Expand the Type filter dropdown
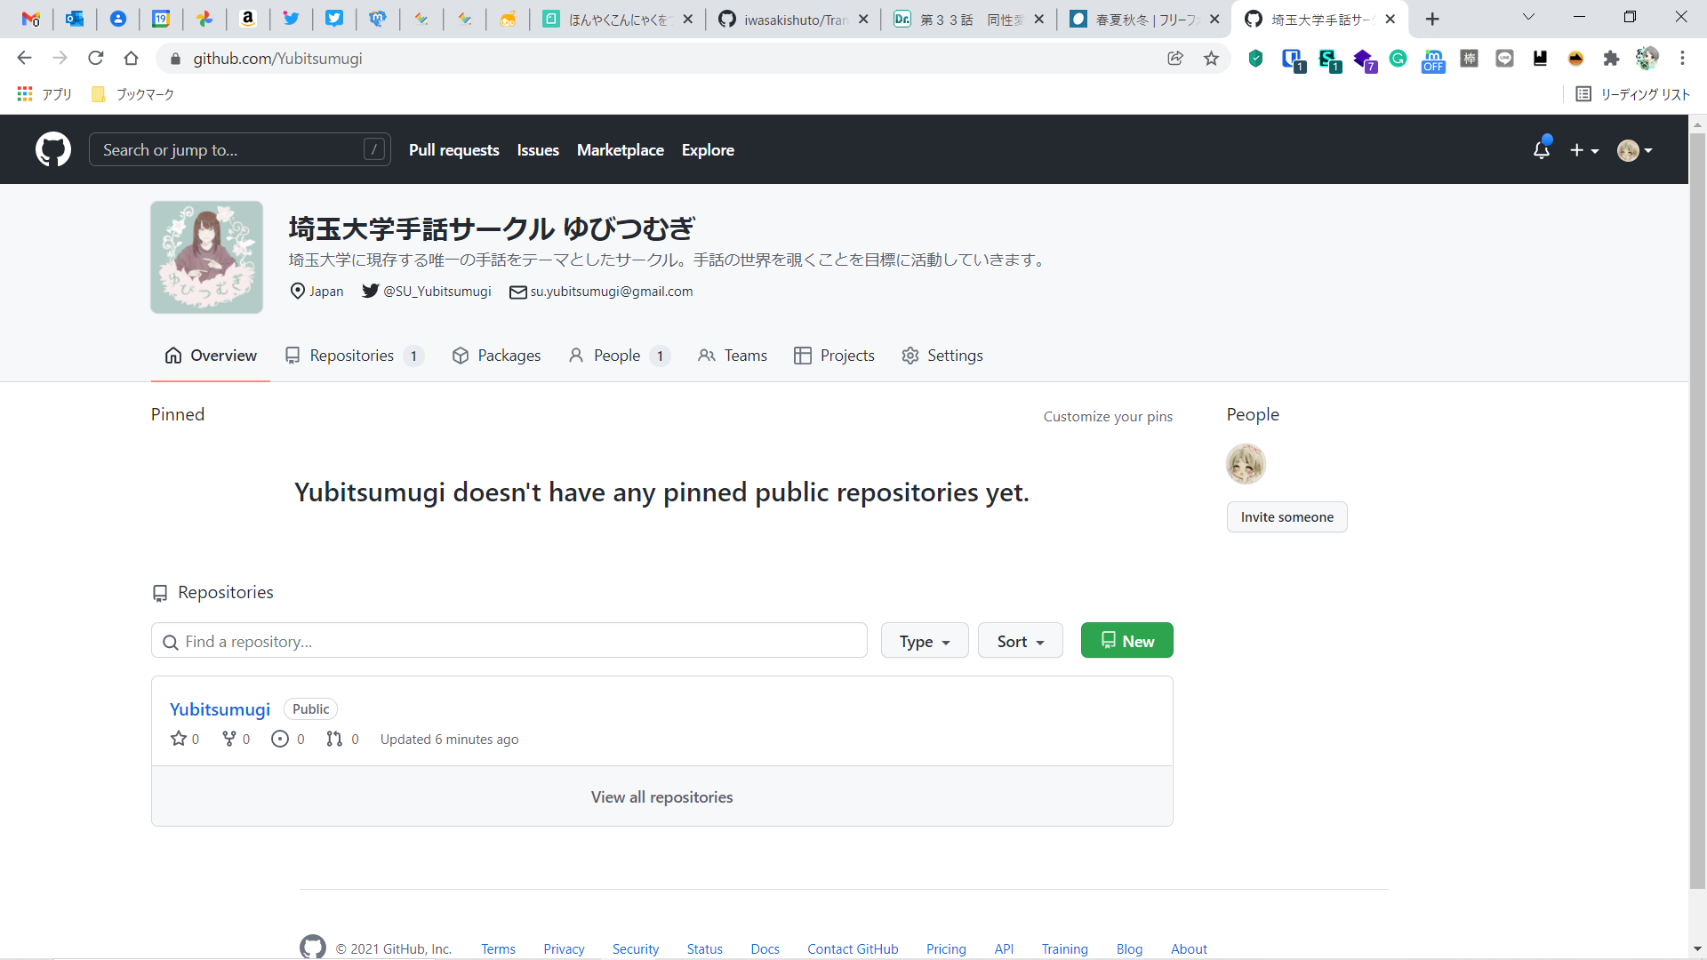This screenshot has height=960, width=1707. point(924,641)
